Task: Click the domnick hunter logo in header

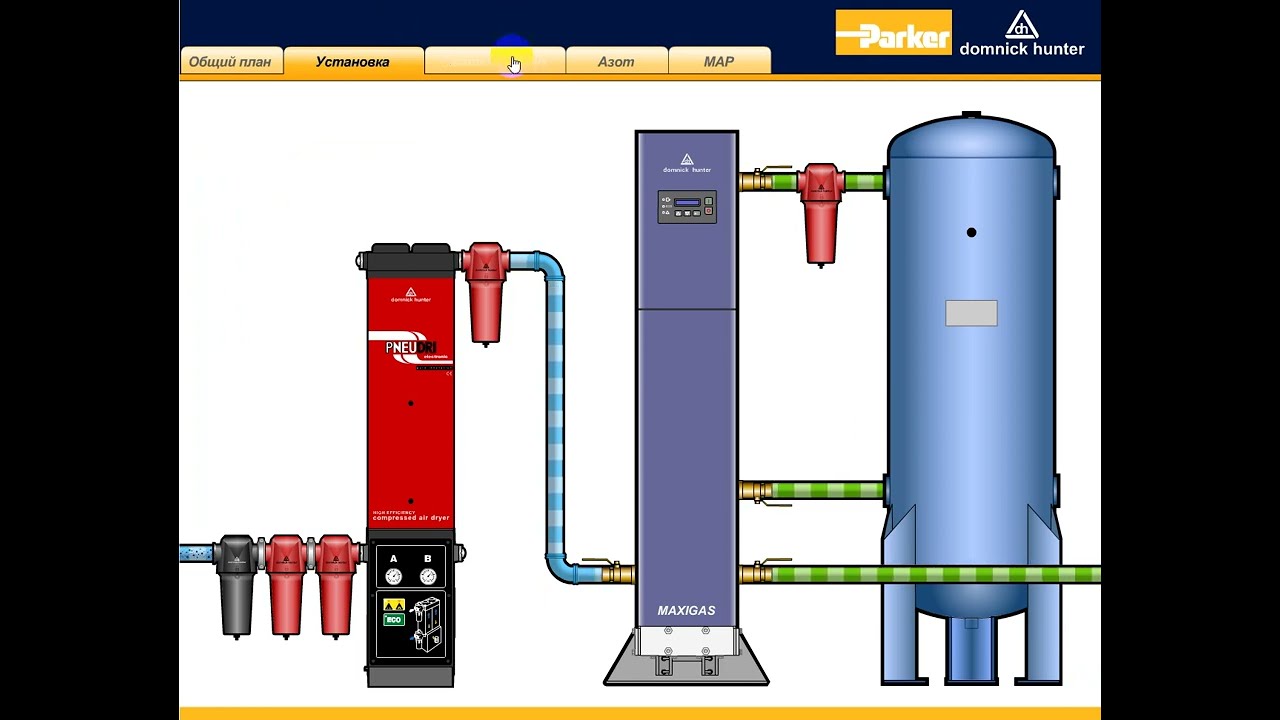Action: point(1022,34)
